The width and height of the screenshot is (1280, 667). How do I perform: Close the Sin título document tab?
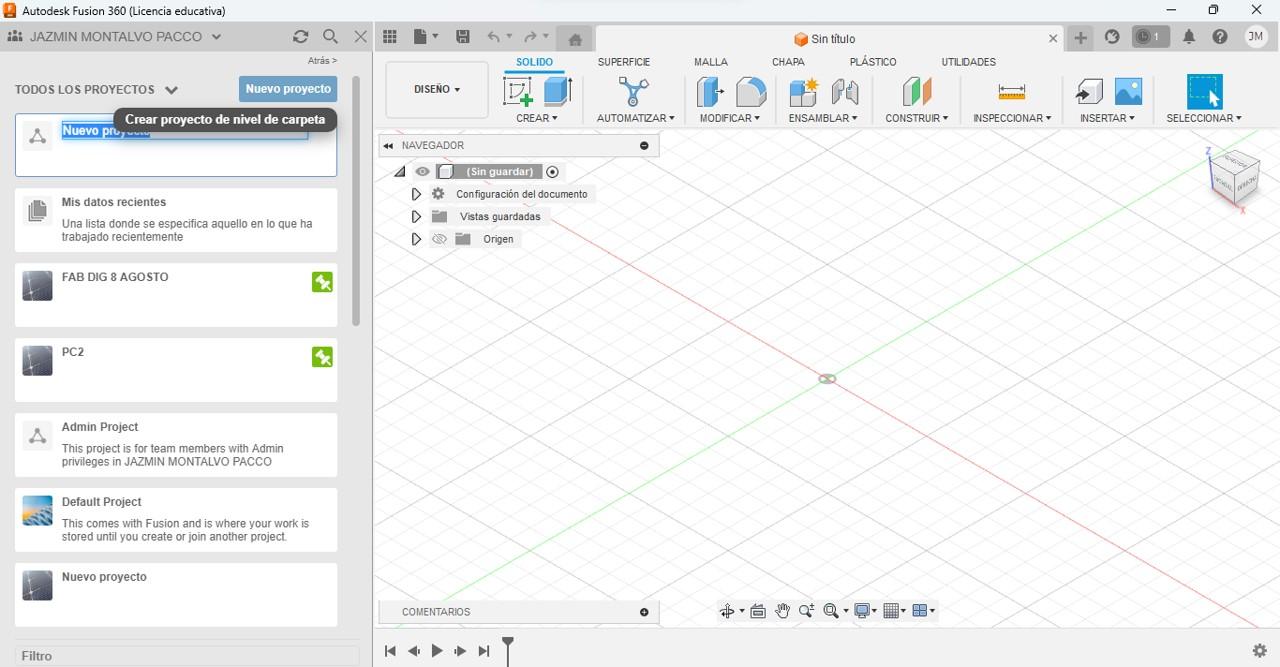[x=1053, y=39]
